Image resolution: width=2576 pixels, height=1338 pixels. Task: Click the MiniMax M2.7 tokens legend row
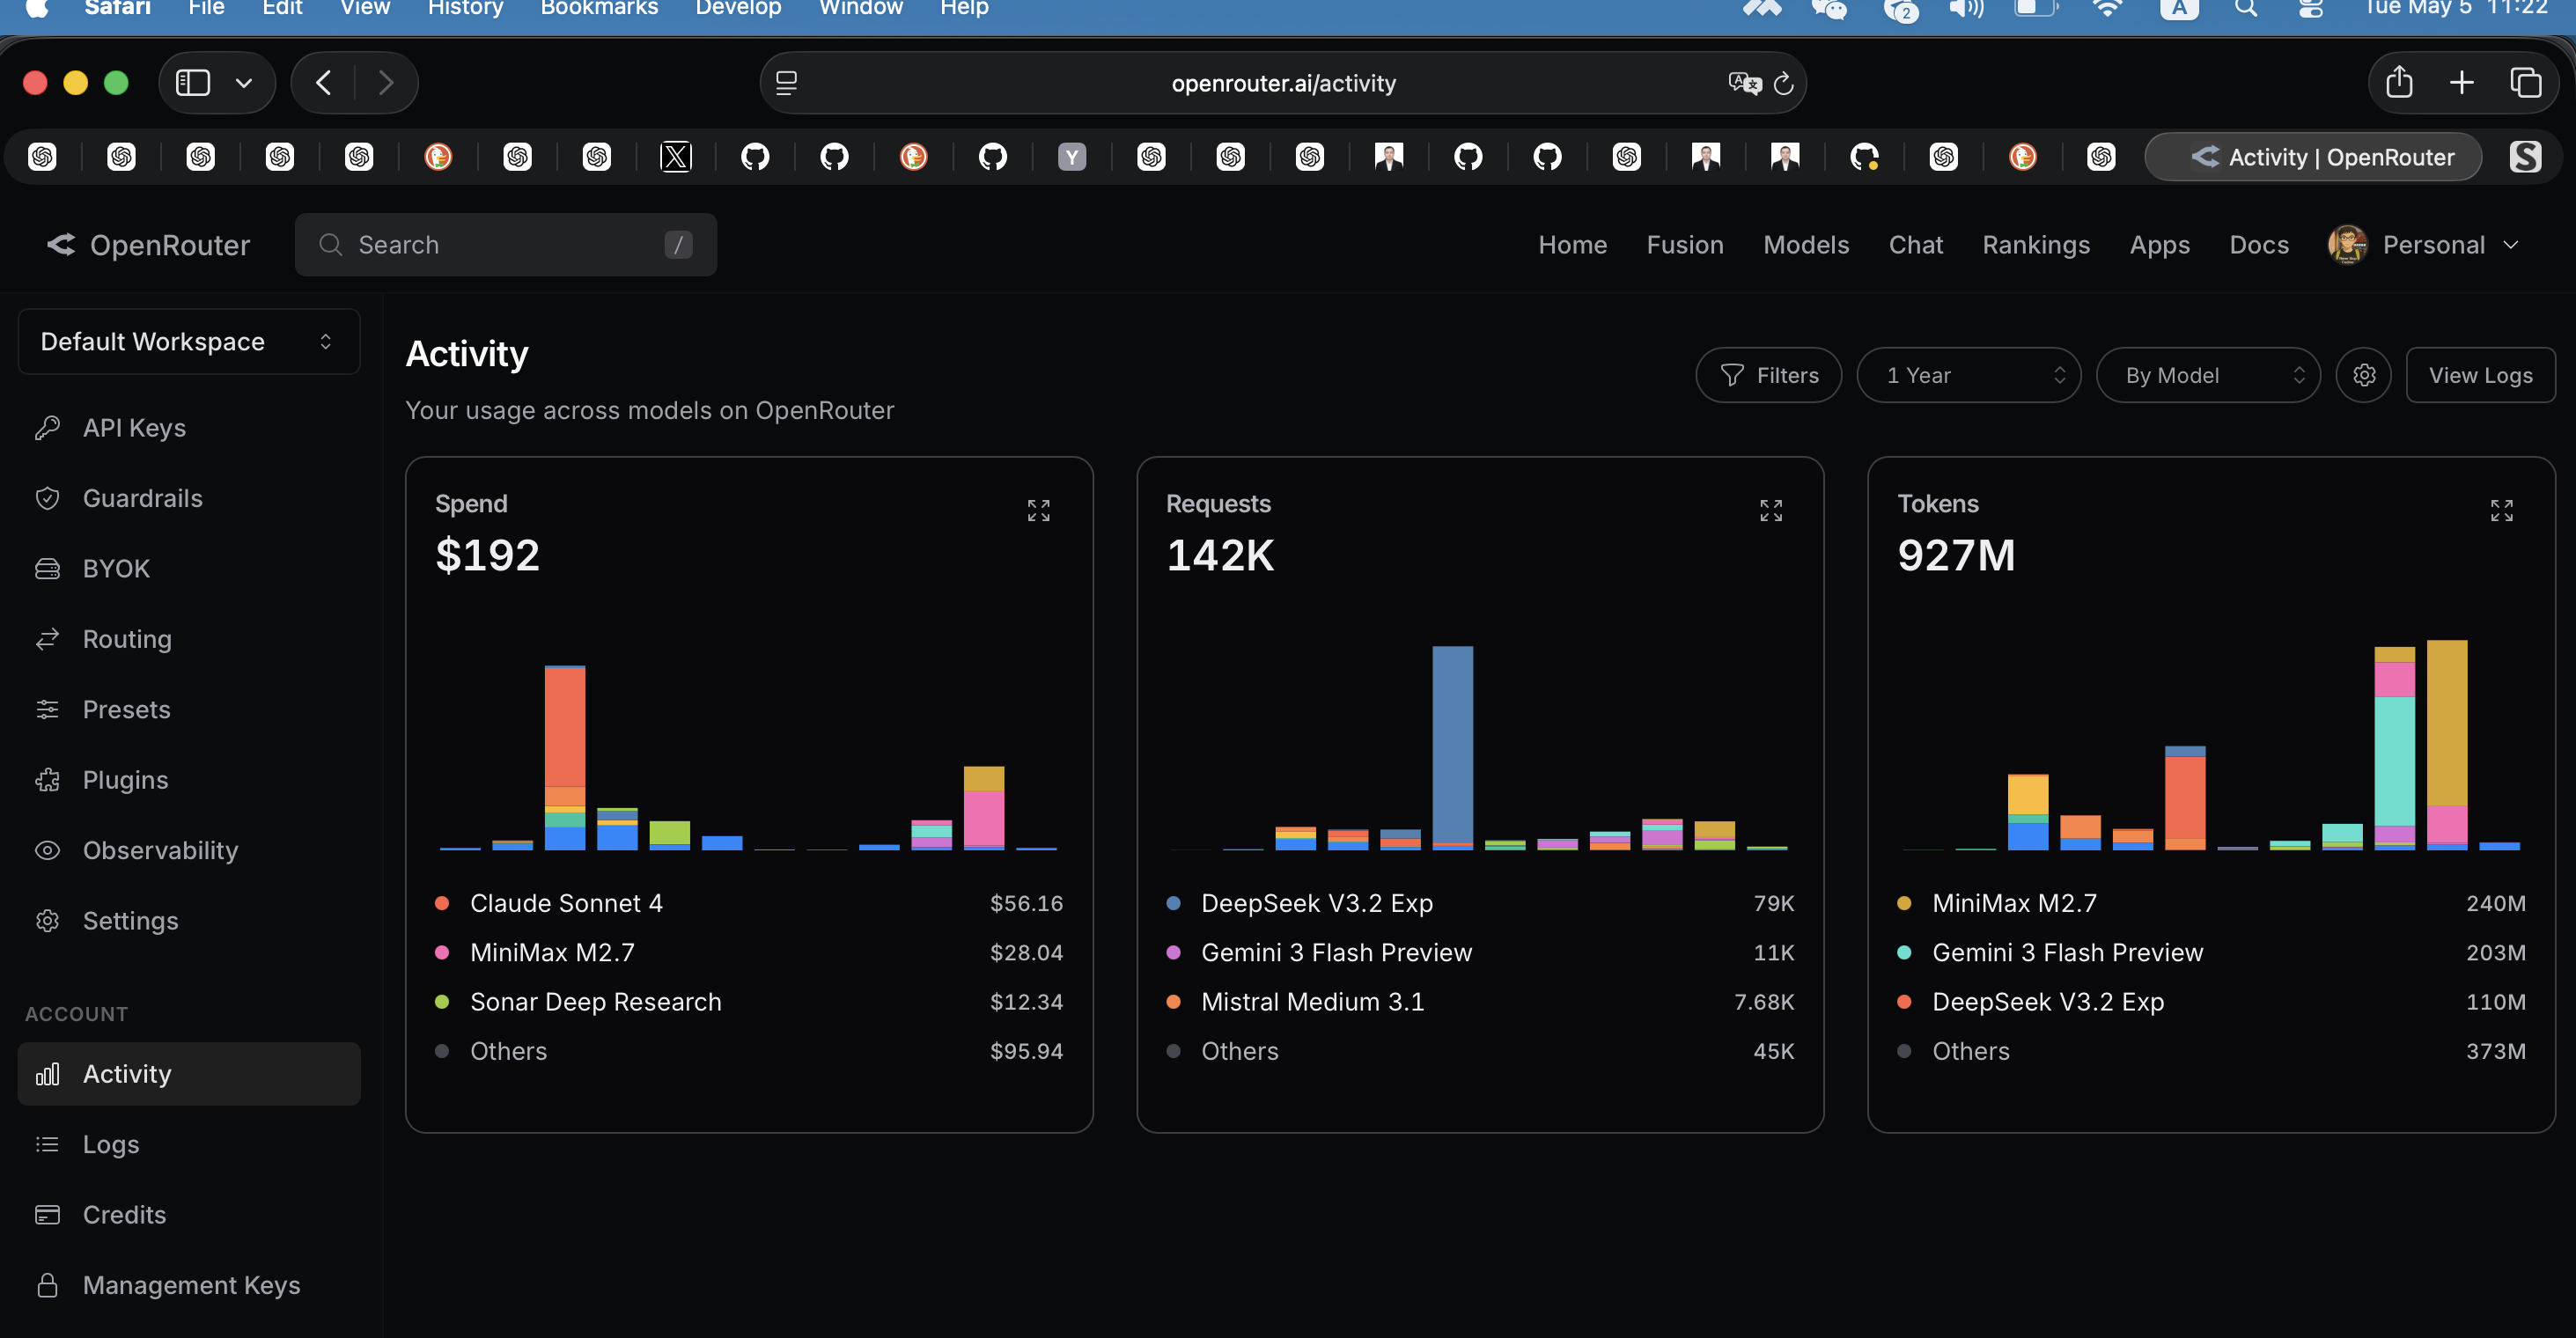pos(2211,904)
